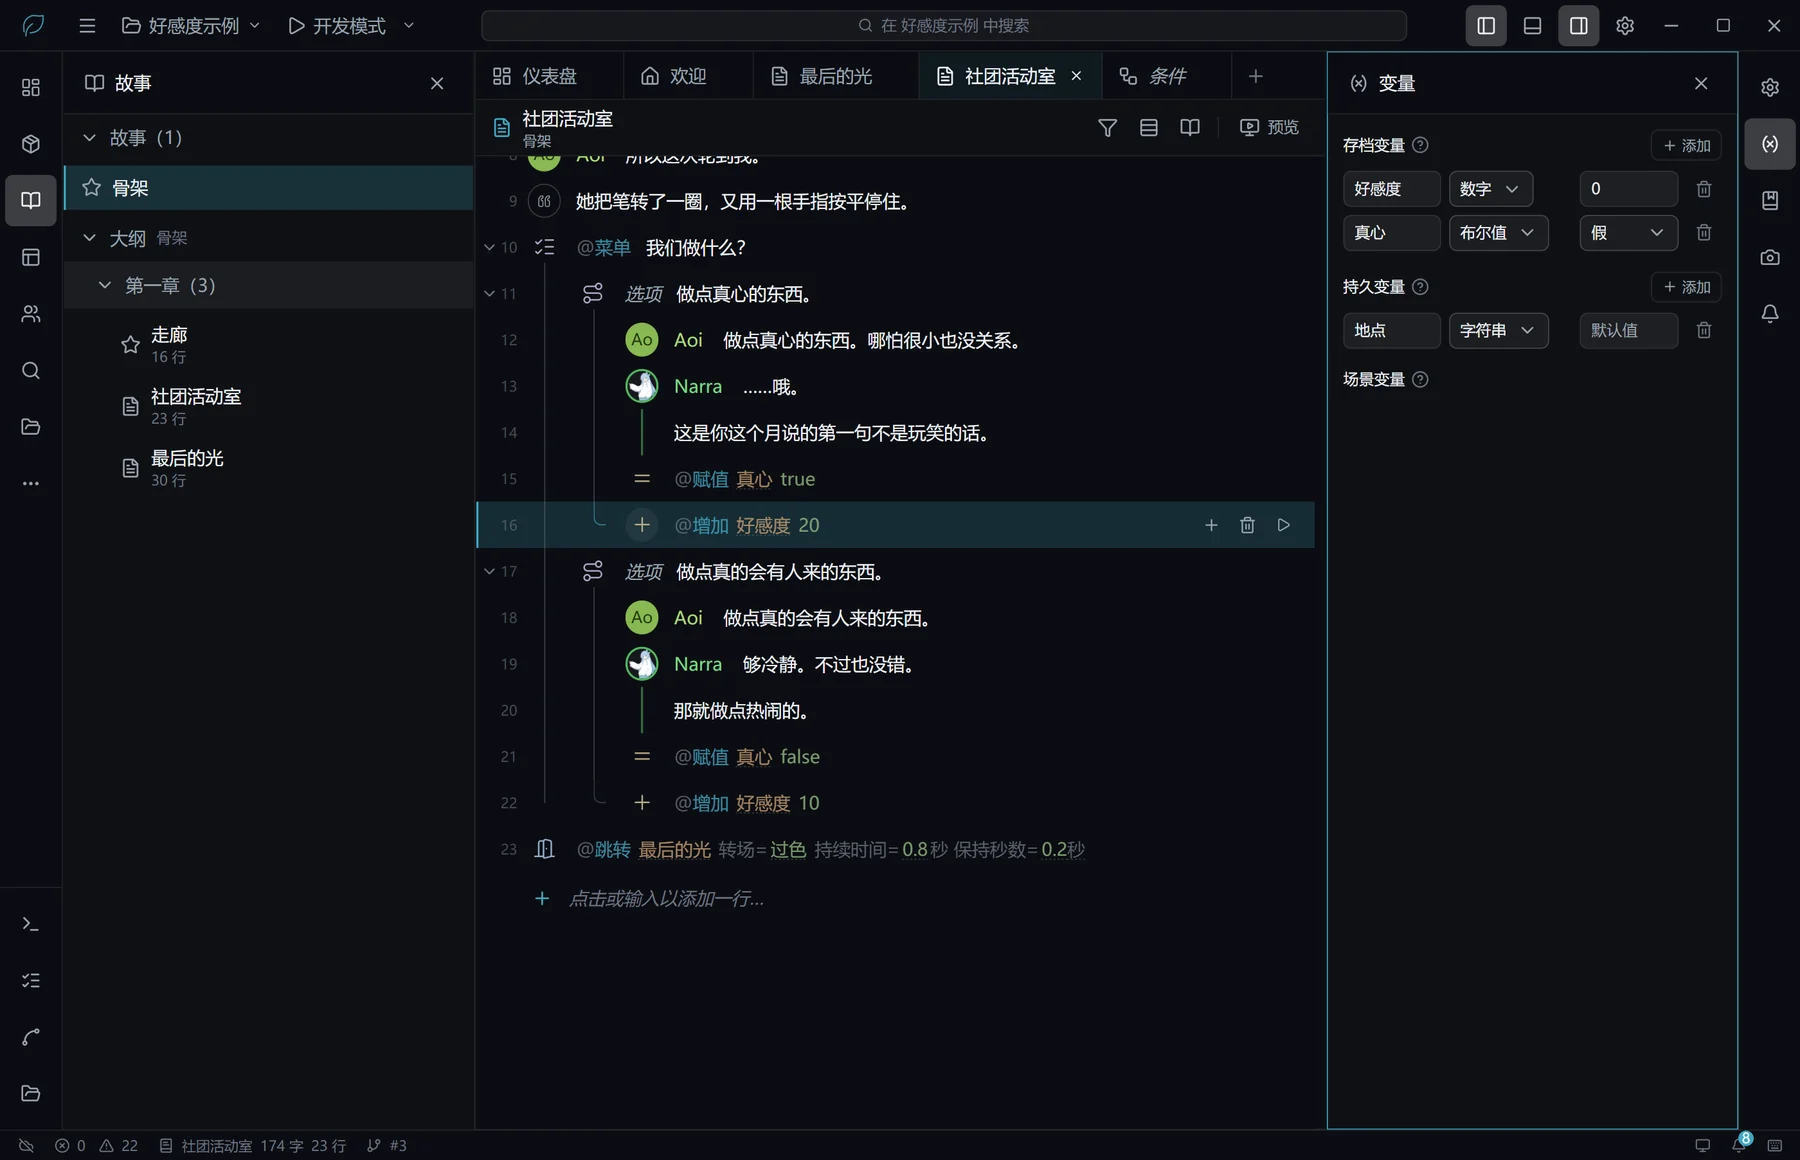Click the help icon beside 场景变量
This screenshot has height=1160, width=1800.
tap(1420, 380)
